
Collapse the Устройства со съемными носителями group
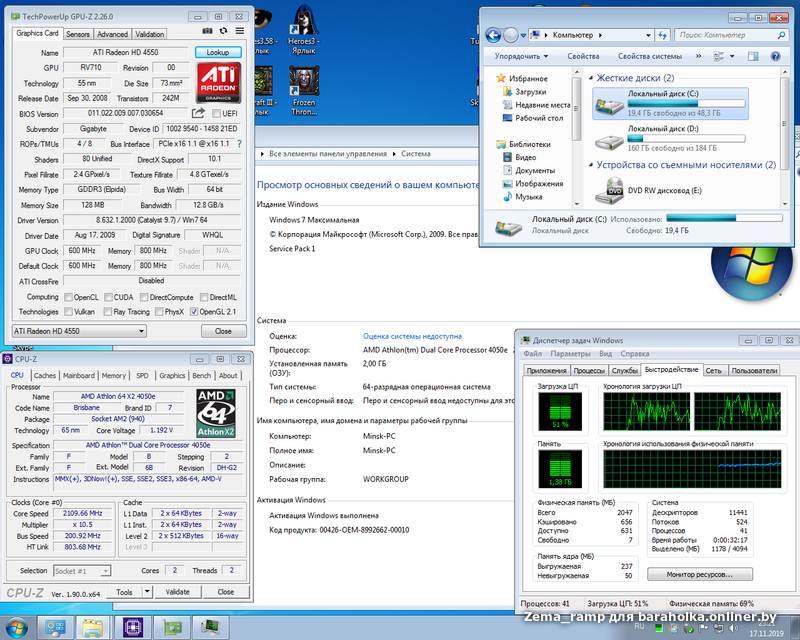pos(591,165)
